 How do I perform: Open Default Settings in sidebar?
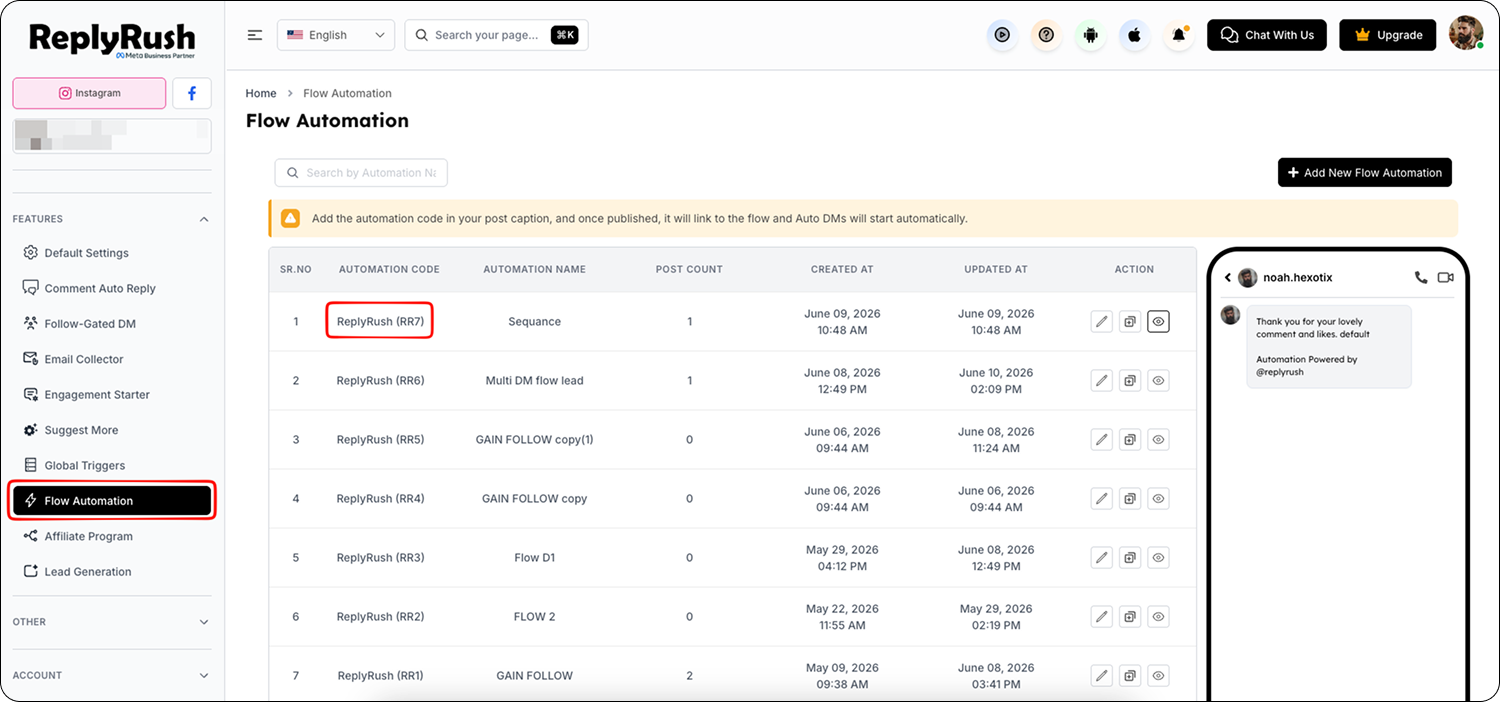point(112,253)
